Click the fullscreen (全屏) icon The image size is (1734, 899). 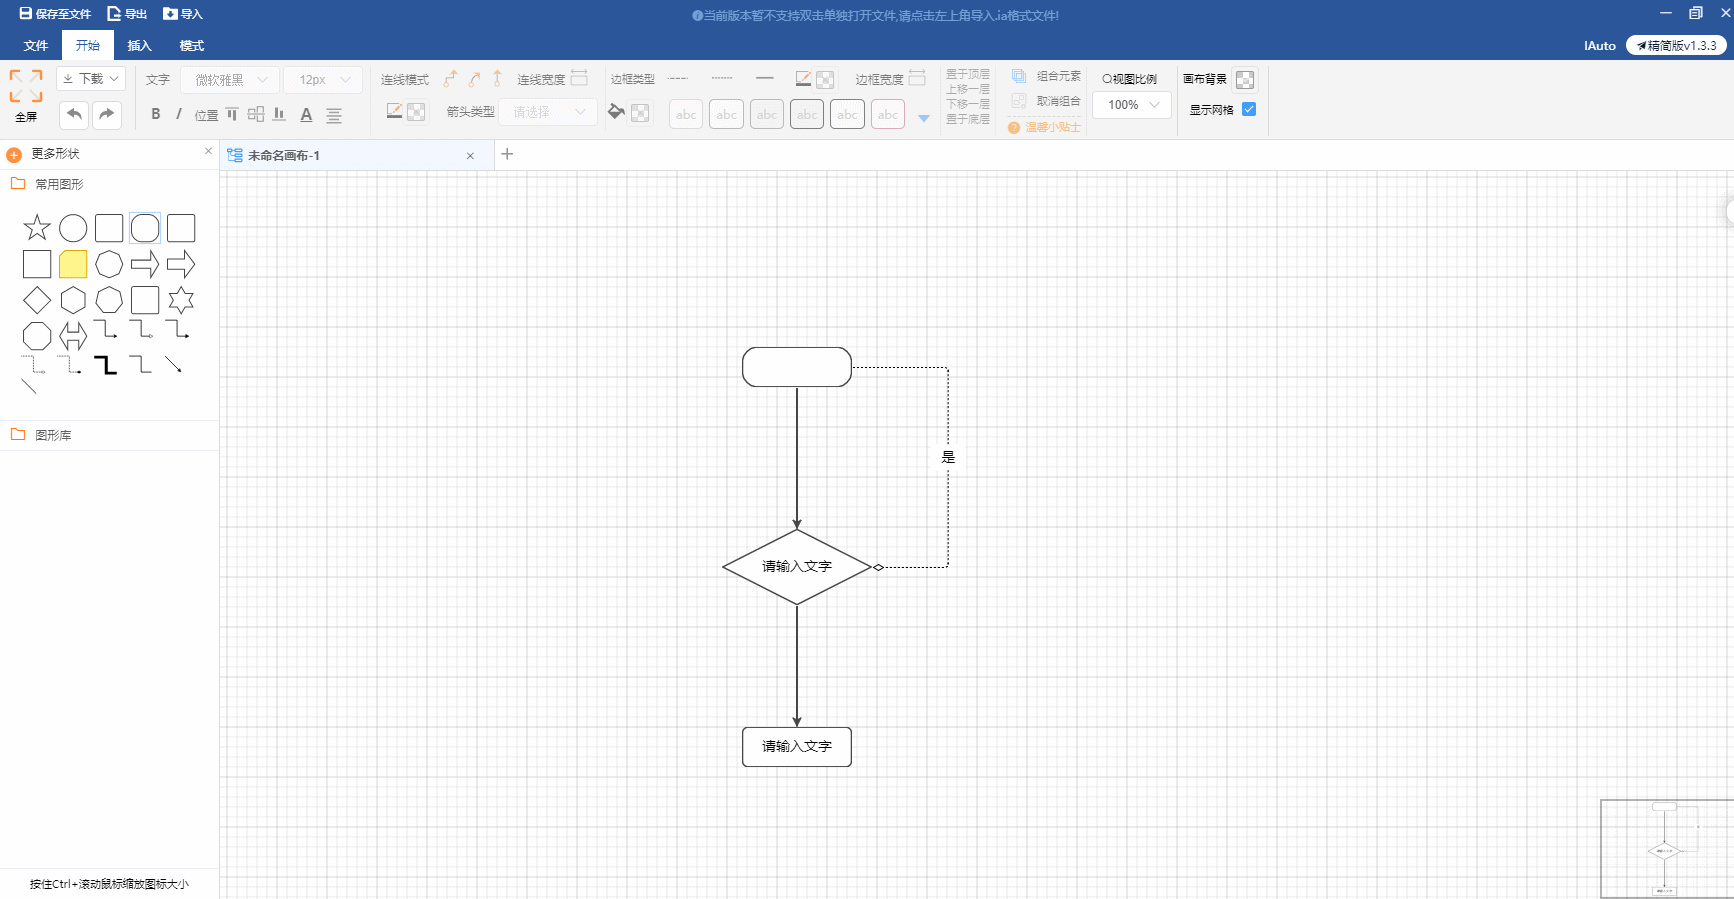coord(26,87)
